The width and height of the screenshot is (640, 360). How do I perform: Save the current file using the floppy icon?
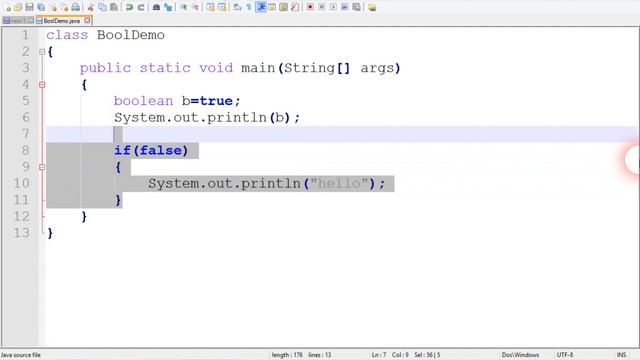pos(29,7)
